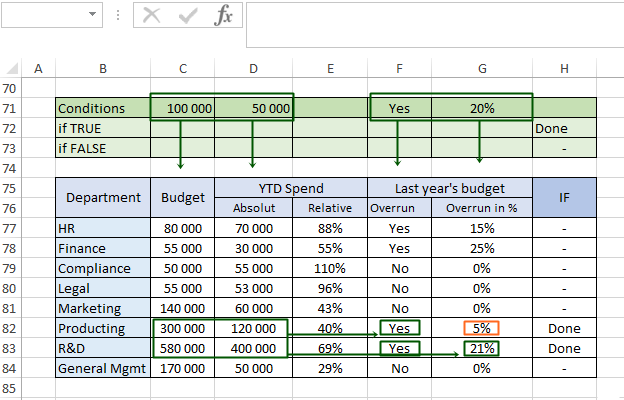Screen dimensions: 624x400
Task: Click the formula bar options dots handle
Action: (x=118, y=16)
